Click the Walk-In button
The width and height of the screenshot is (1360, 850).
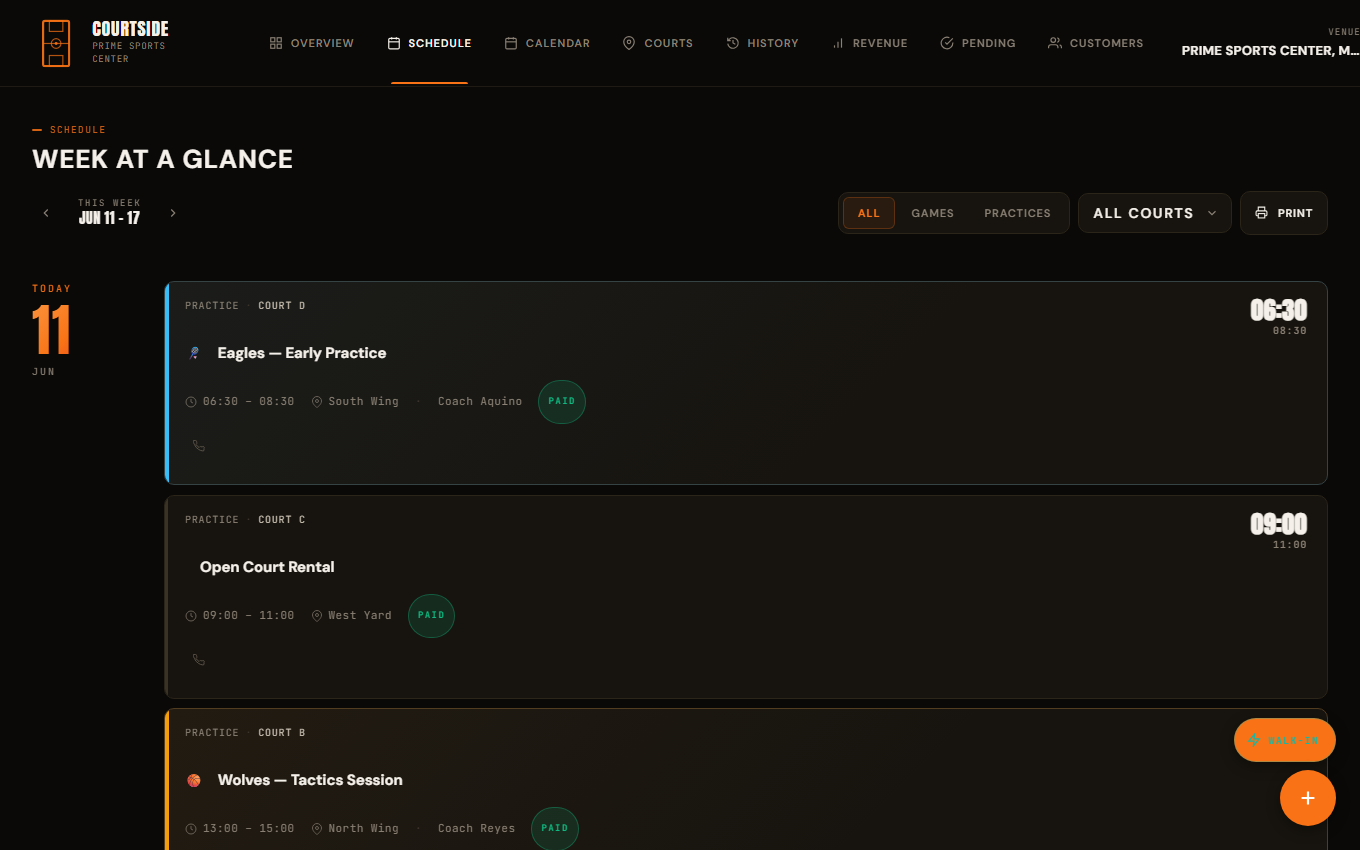click(1285, 740)
